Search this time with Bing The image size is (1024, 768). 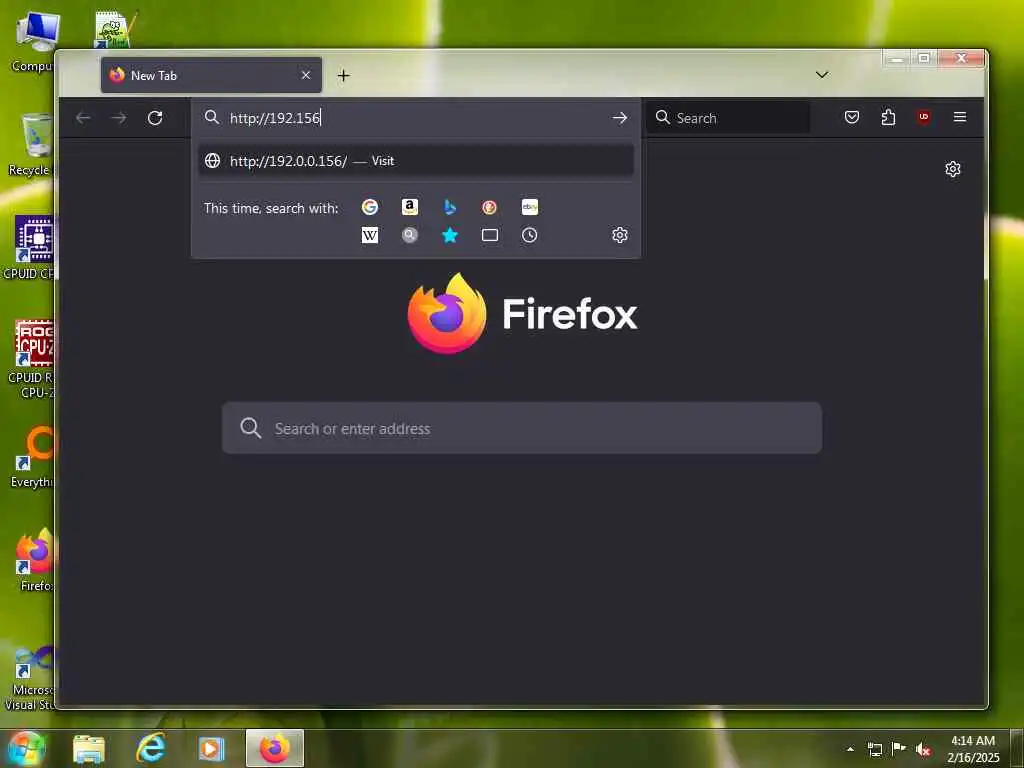click(x=449, y=207)
